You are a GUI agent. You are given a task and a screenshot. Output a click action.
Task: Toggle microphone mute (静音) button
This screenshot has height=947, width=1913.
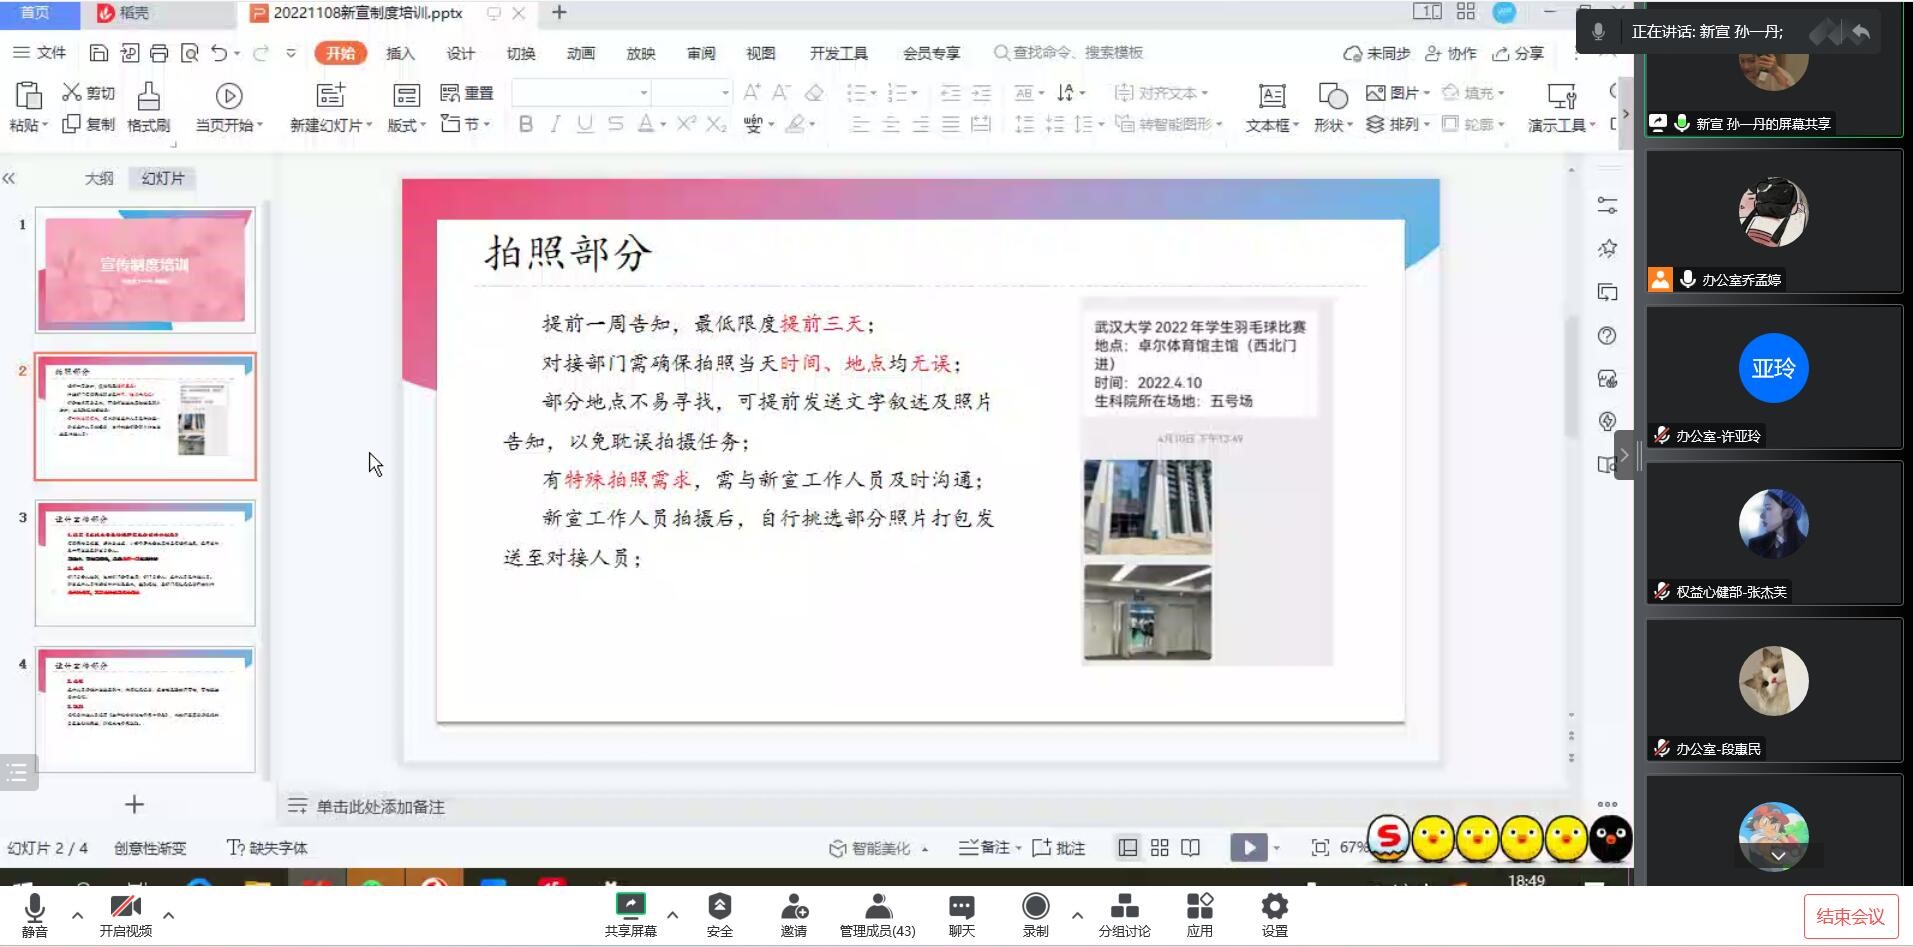tap(35, 908)
